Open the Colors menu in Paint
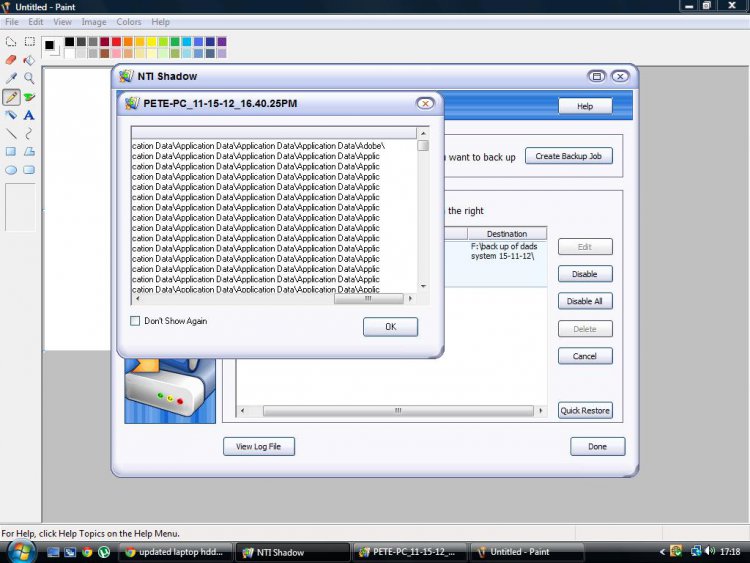The width and height of the screenshot is (750, 563). 129,22
